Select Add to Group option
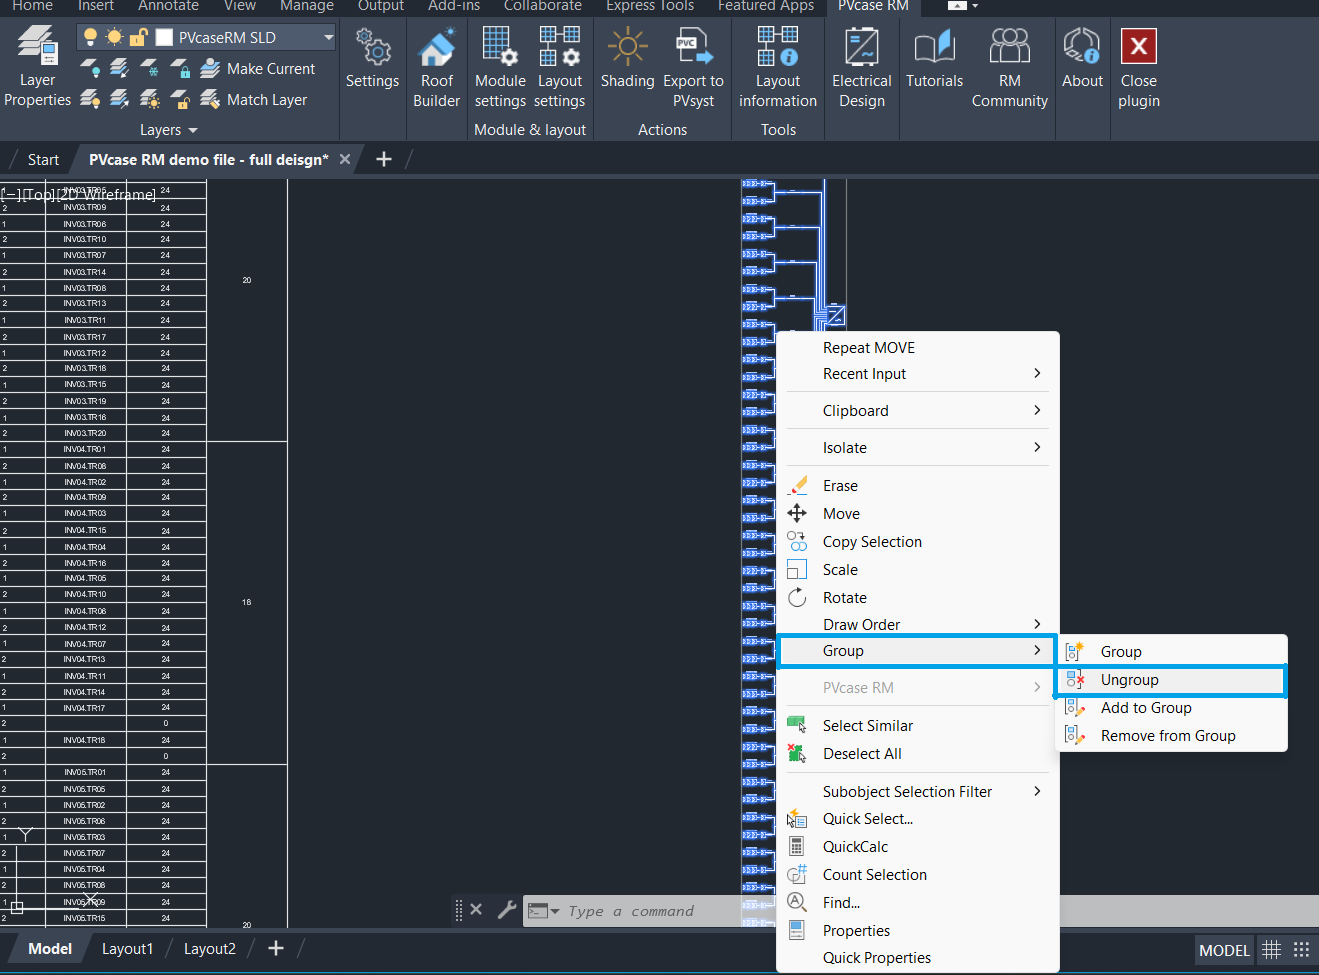Image resolution: width=1319 pixels, height=975 pixels. pyautogui.click(x=1172, y=708)
